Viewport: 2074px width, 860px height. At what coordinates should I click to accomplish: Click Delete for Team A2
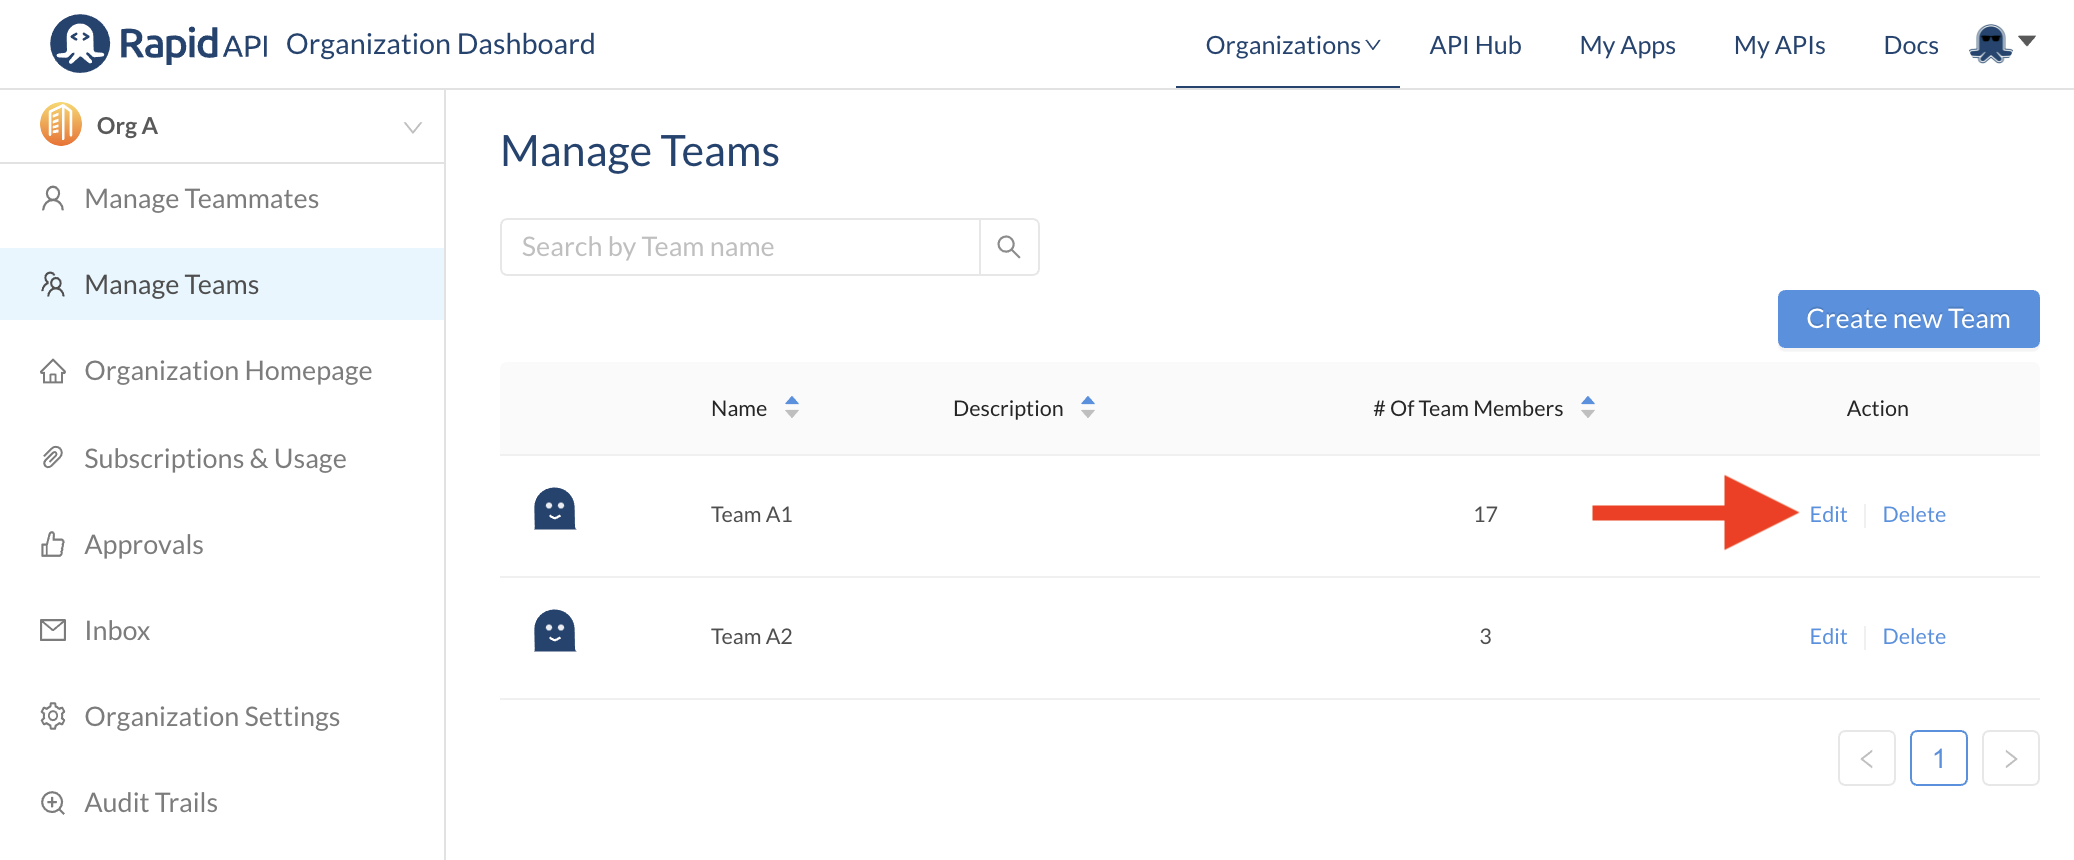(x=1914, y=636)
